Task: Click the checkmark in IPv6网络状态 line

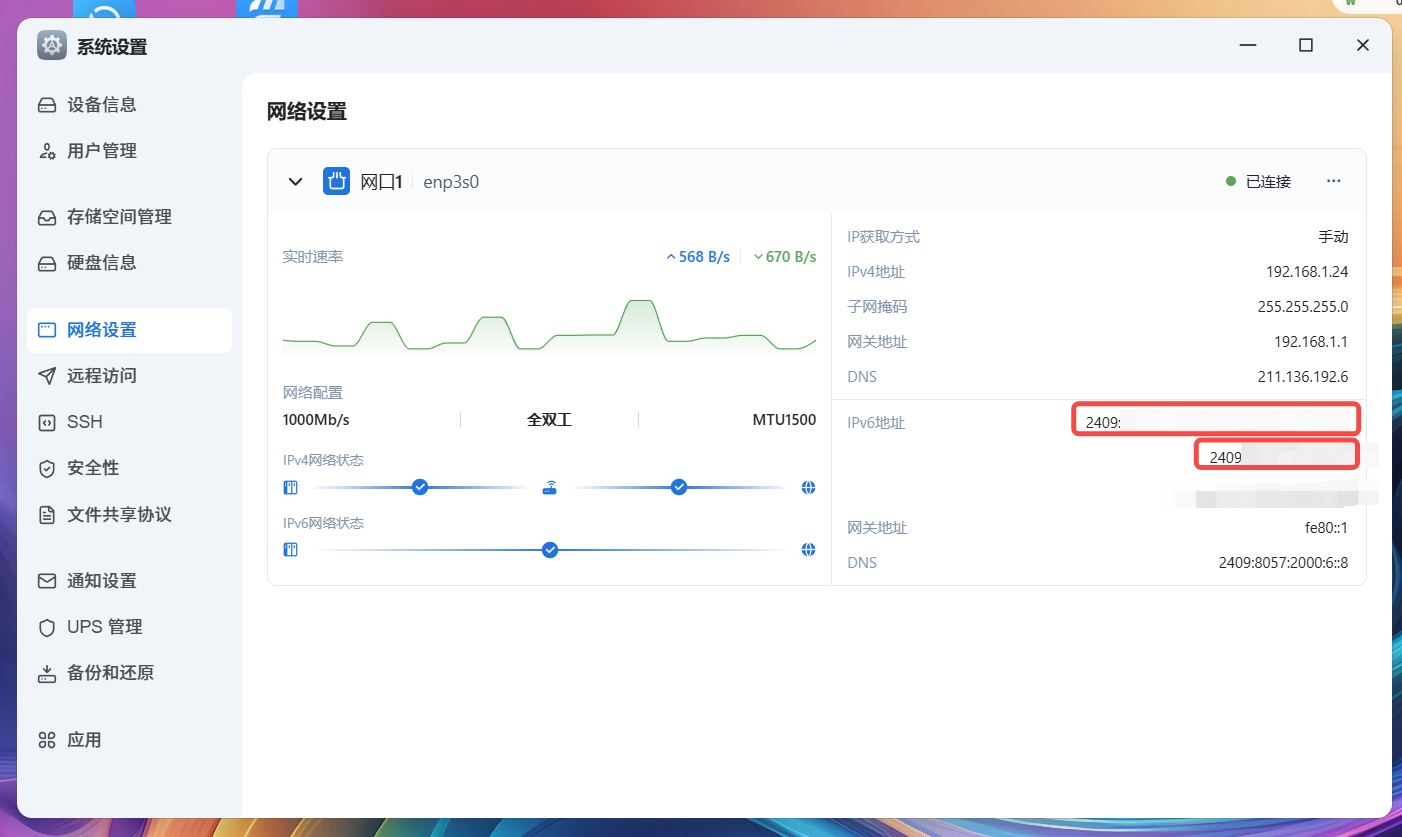Action: tap(549, 550)
